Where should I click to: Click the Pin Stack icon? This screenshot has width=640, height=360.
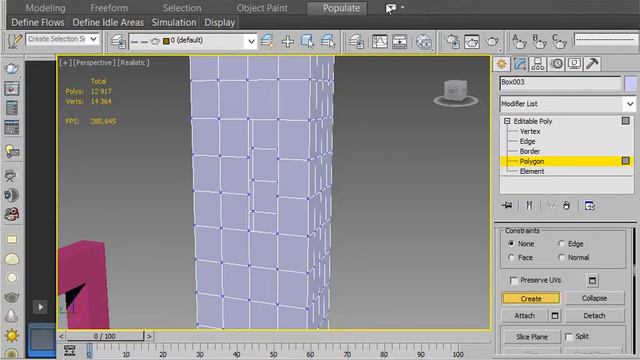coord(507,205)
